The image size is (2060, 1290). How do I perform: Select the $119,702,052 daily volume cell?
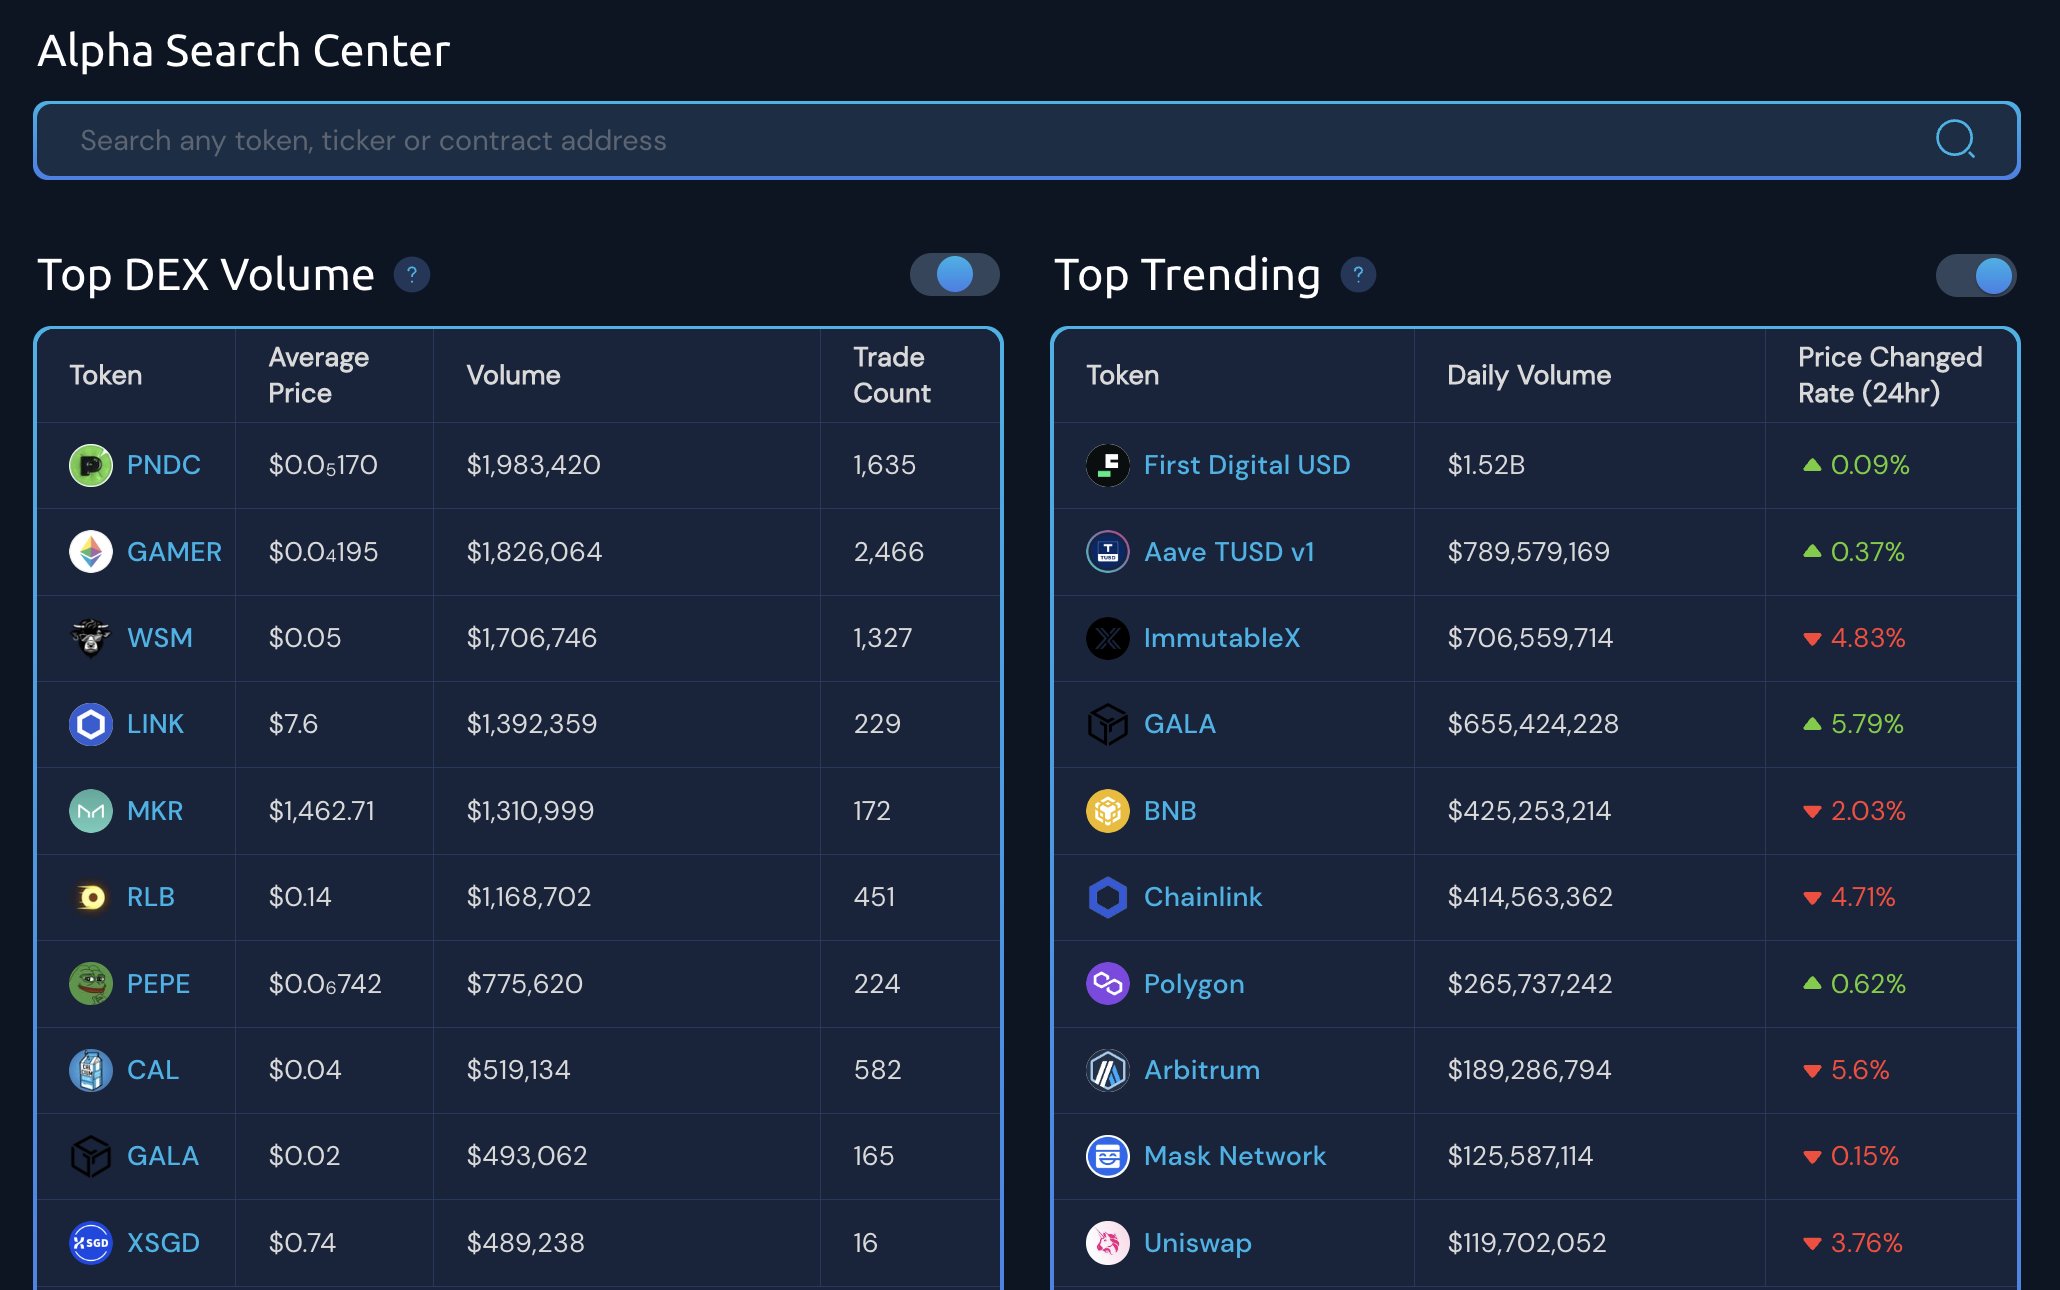(x=1526, y=1243)
